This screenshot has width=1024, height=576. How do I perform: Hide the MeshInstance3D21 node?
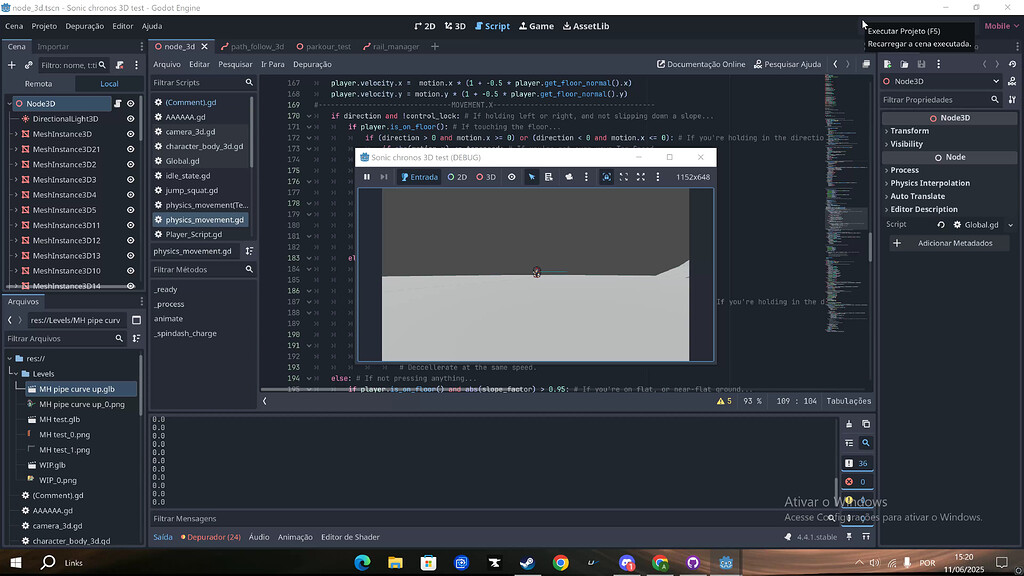131,149
